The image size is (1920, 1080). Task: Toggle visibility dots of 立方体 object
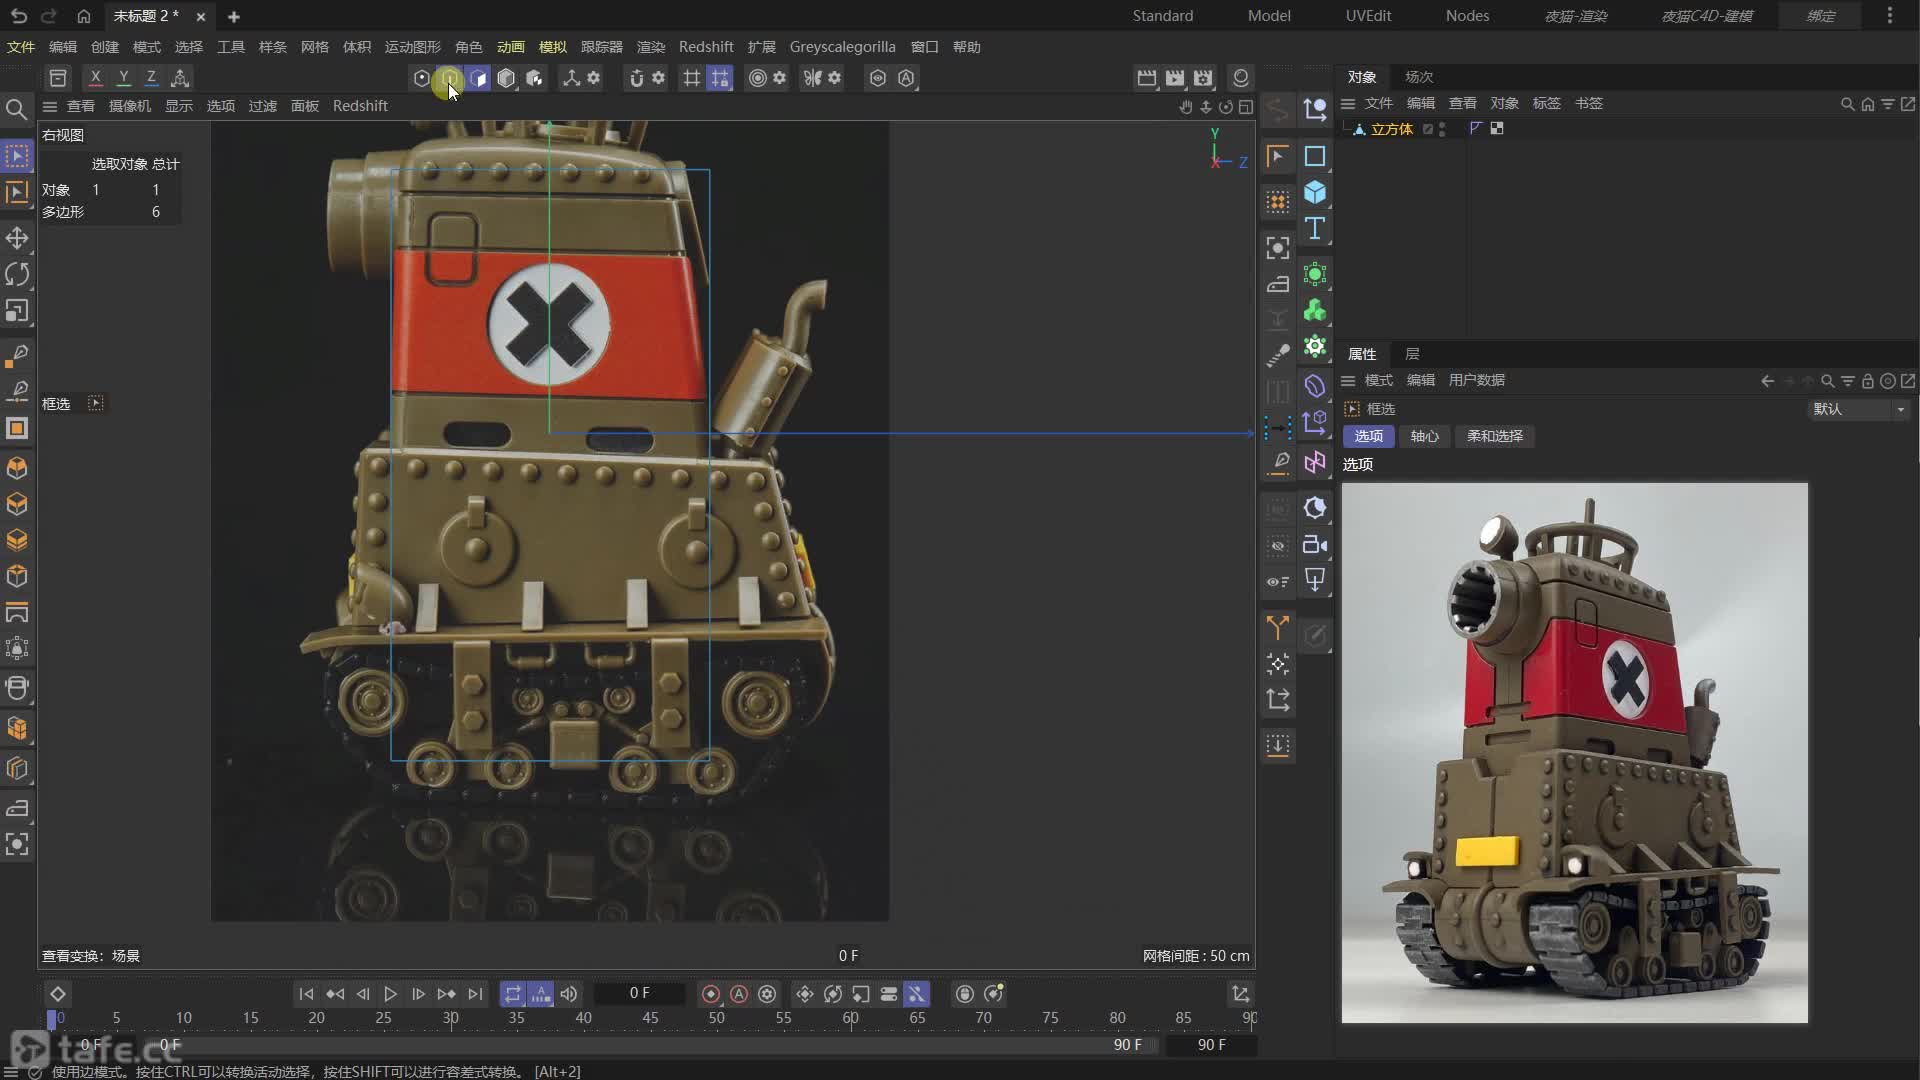1441,129
